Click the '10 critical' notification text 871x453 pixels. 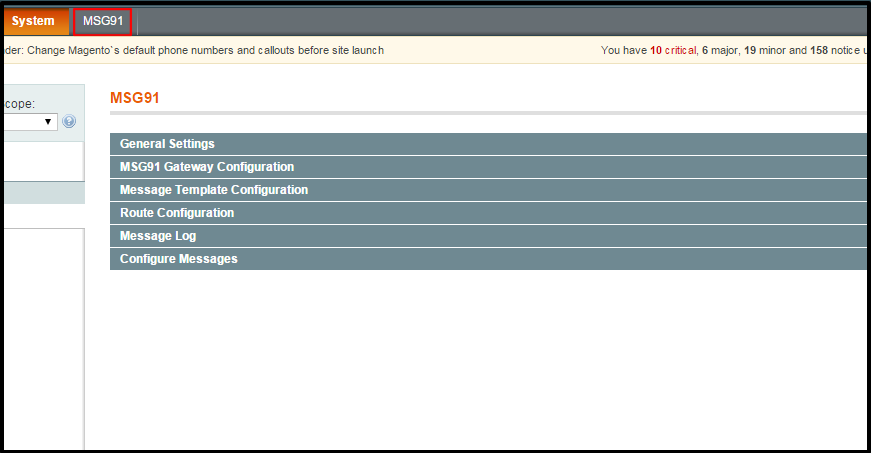(673, 51)
